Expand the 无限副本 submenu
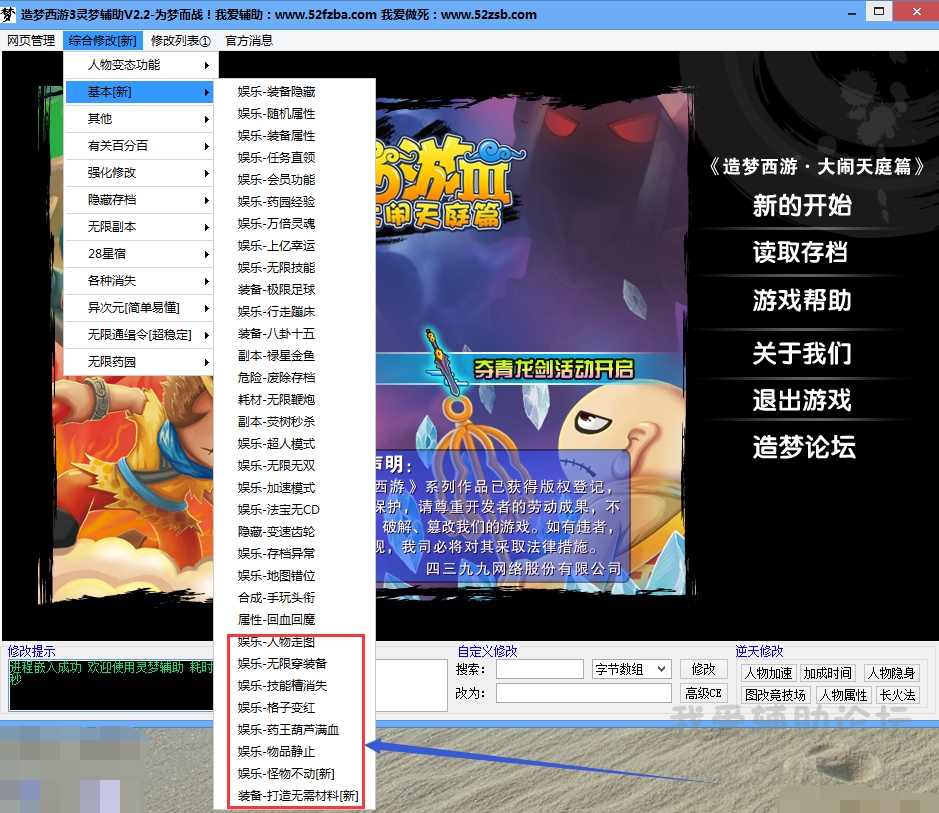The width and height of the screenshot is (939, 813). [x=140, y=227]
